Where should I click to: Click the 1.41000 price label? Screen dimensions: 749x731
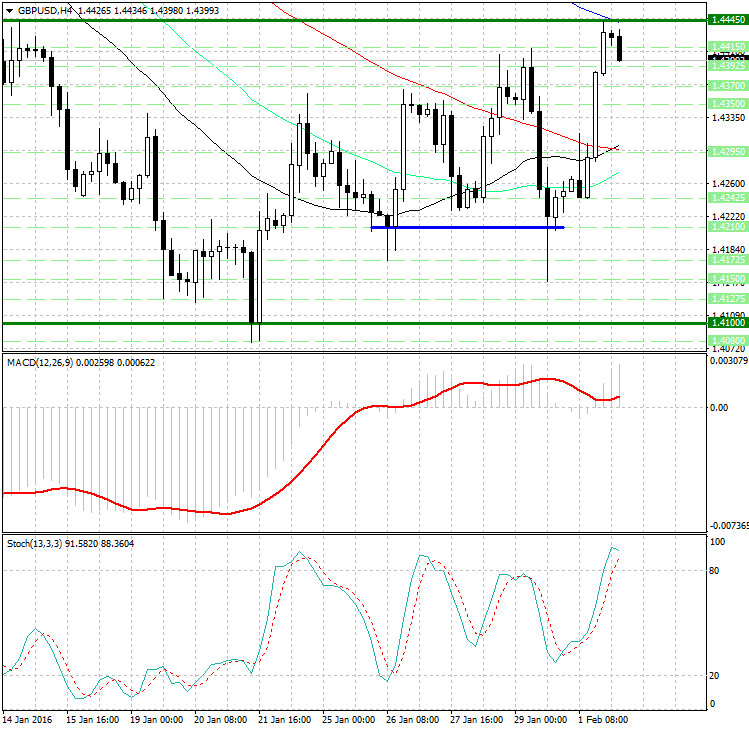pyautogui.click(x=728, y=323)
